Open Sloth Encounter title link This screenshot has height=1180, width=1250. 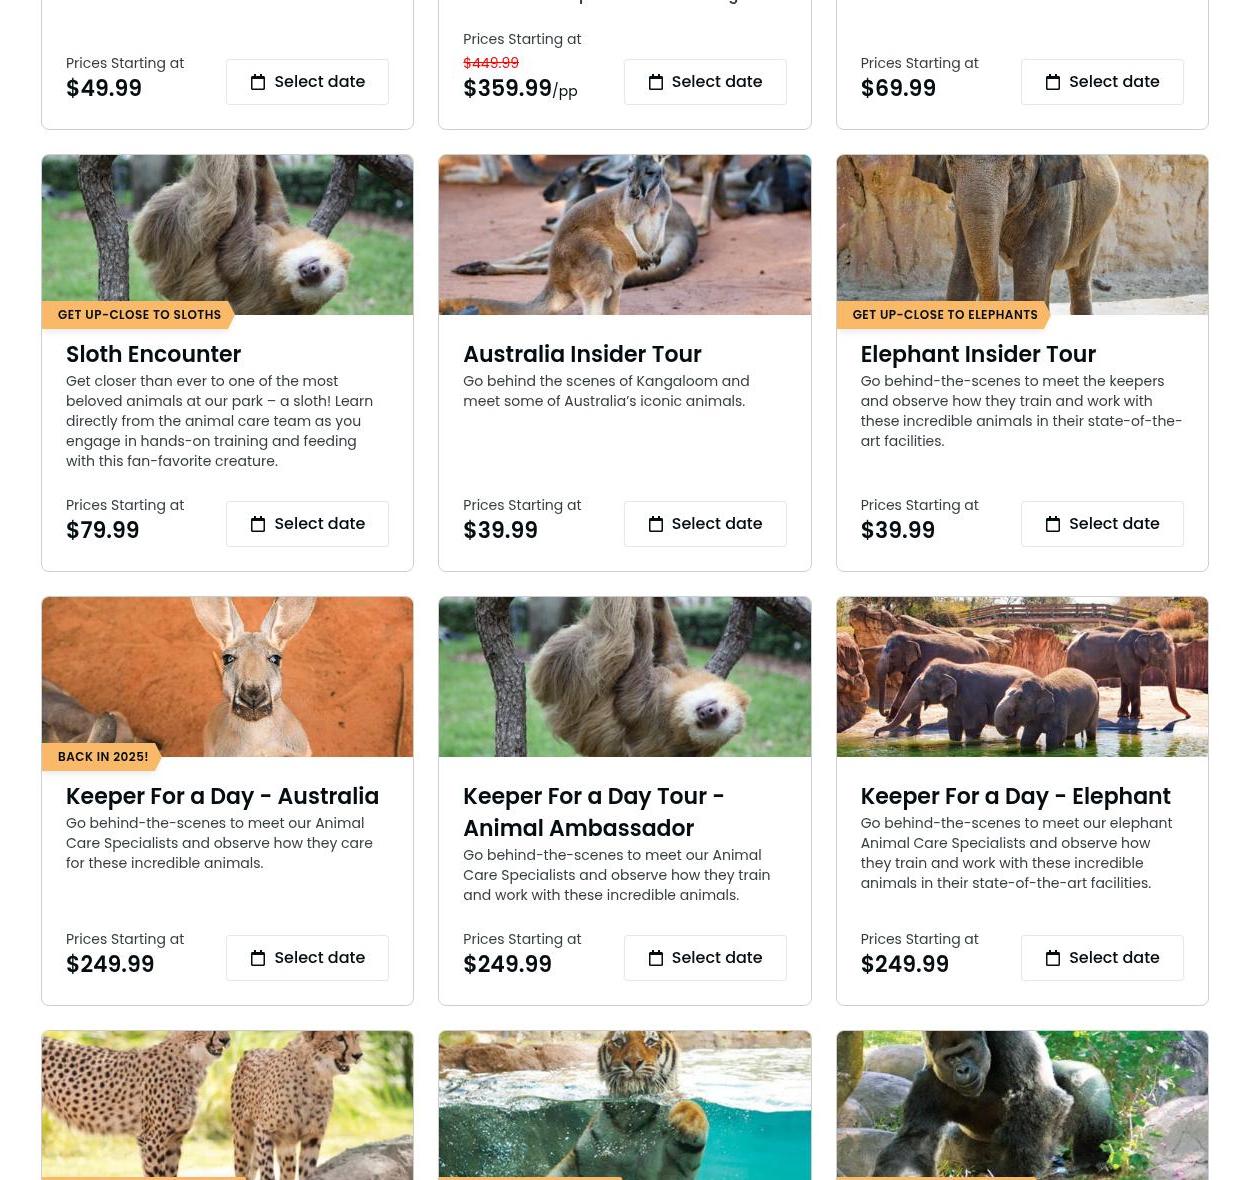point(153,354)
